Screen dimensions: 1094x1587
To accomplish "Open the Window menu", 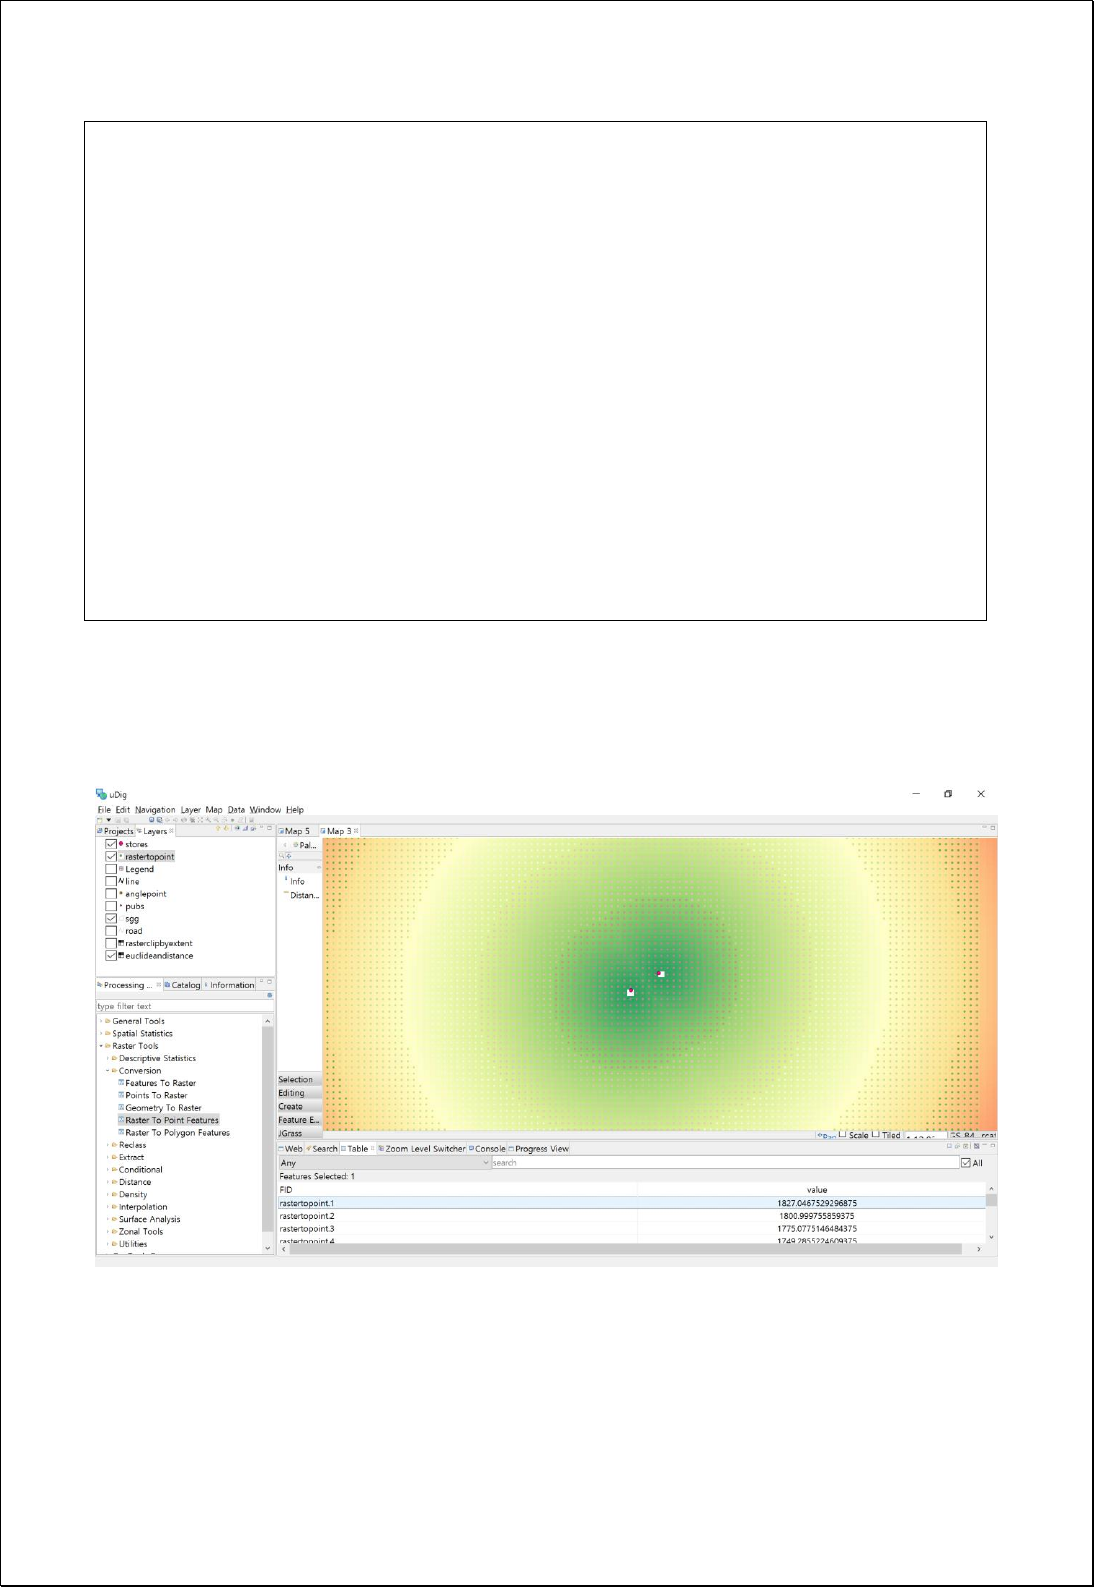I will 265,810.
